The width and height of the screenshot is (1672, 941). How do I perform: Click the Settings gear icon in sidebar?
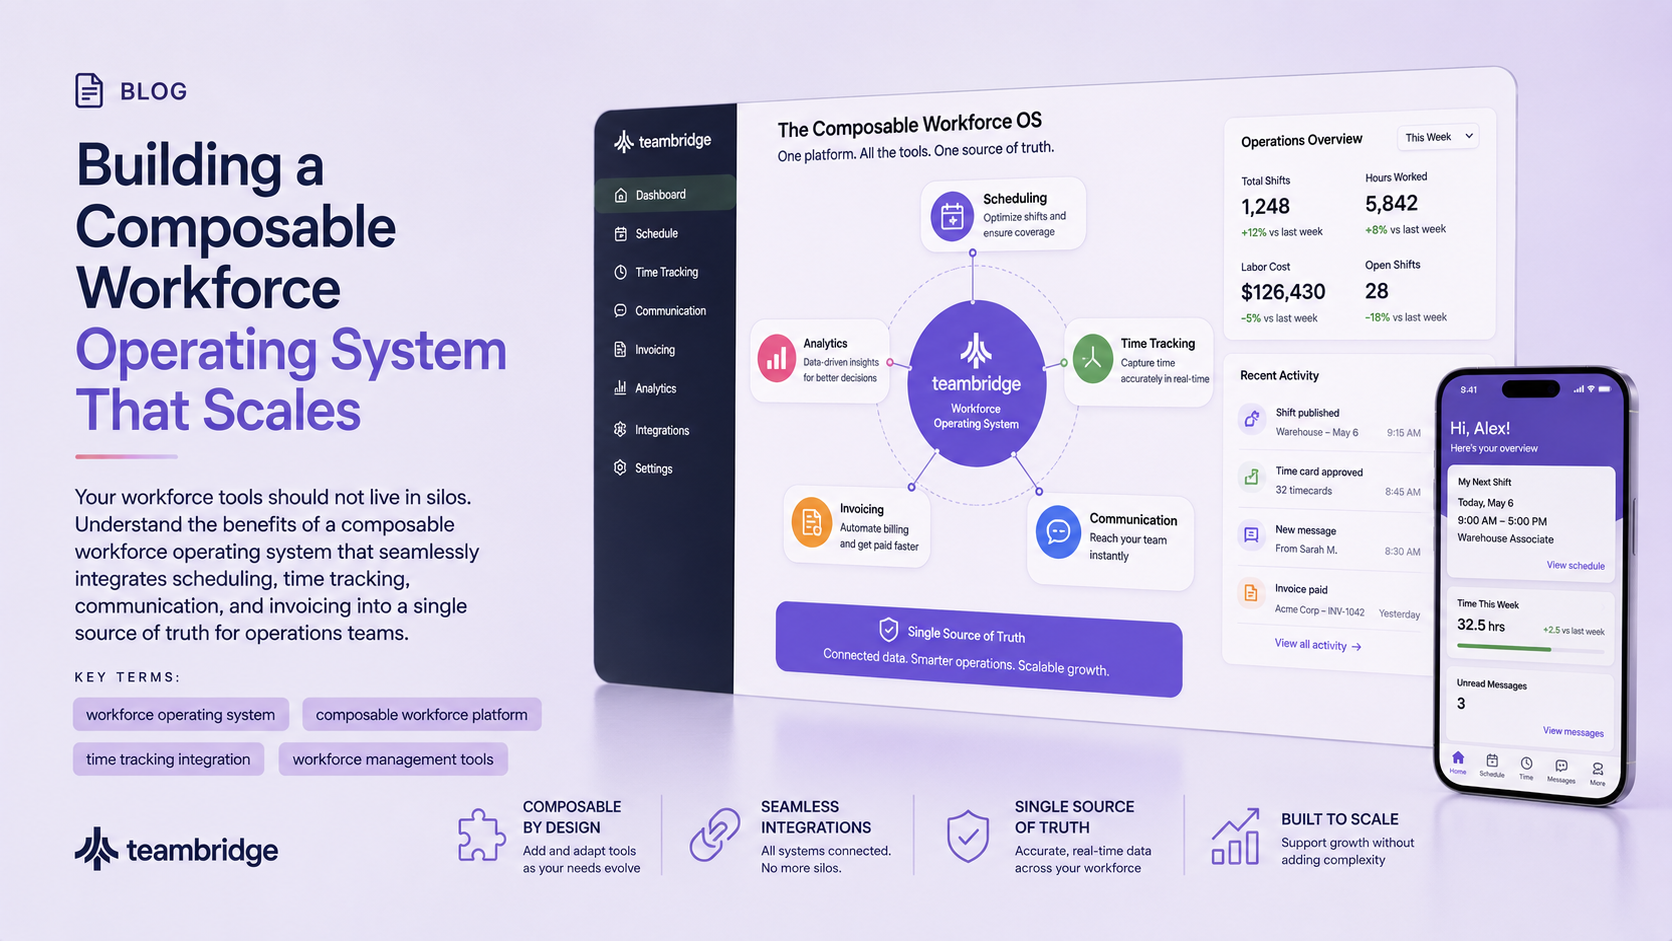point(620,467)
